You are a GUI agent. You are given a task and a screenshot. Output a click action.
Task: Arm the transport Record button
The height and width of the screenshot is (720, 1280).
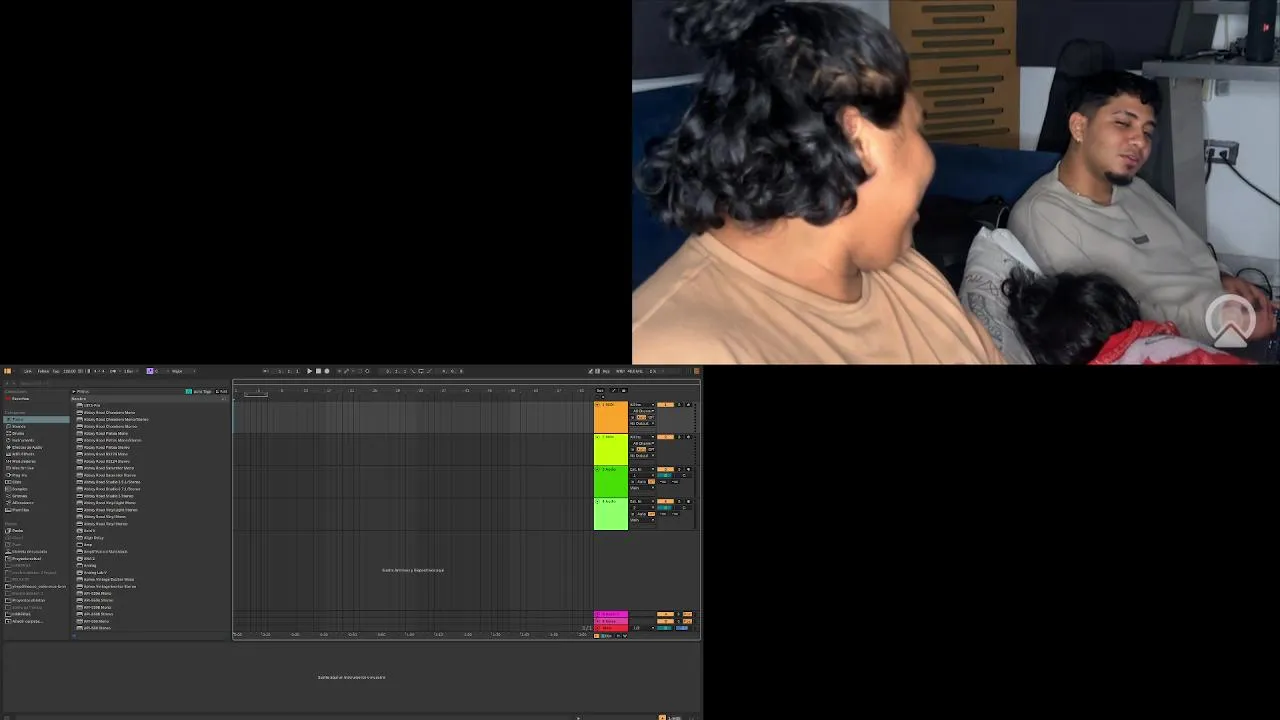[x=327, y=371]
